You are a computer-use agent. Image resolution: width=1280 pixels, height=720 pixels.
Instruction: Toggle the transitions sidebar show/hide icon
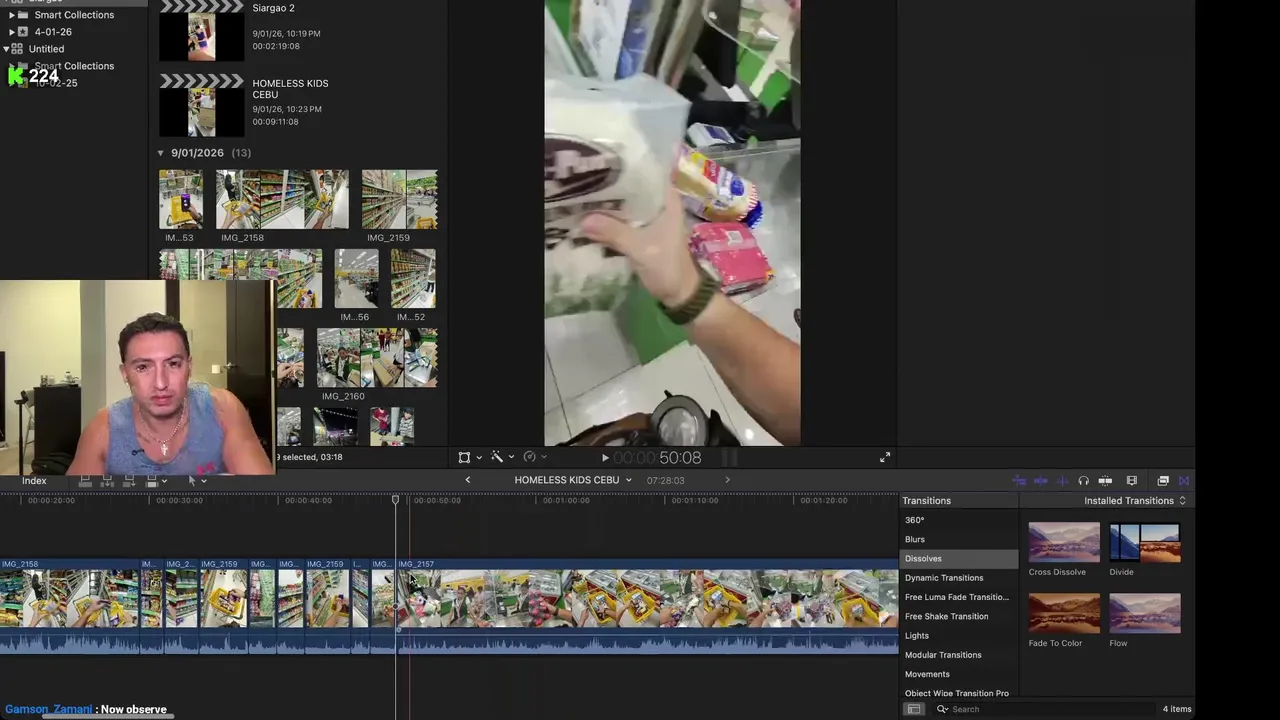point(913,709)
